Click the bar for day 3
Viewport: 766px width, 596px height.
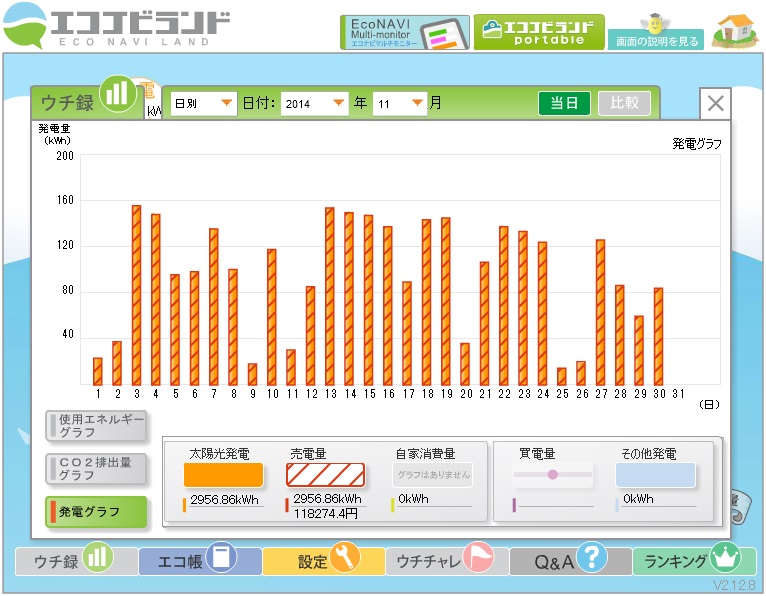tap(137, 295)
